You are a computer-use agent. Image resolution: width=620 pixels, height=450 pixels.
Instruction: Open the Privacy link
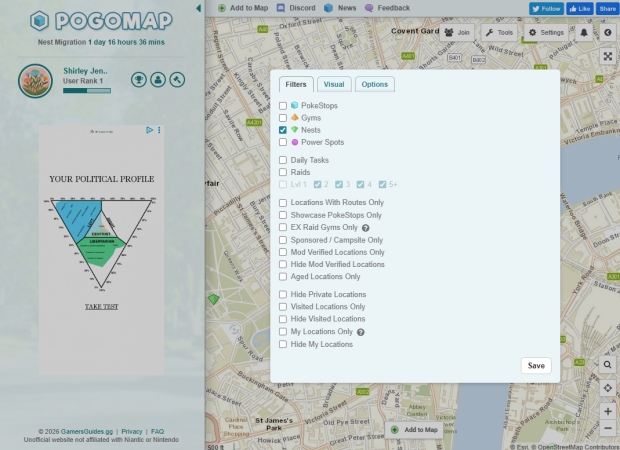[x=132, y=431]
